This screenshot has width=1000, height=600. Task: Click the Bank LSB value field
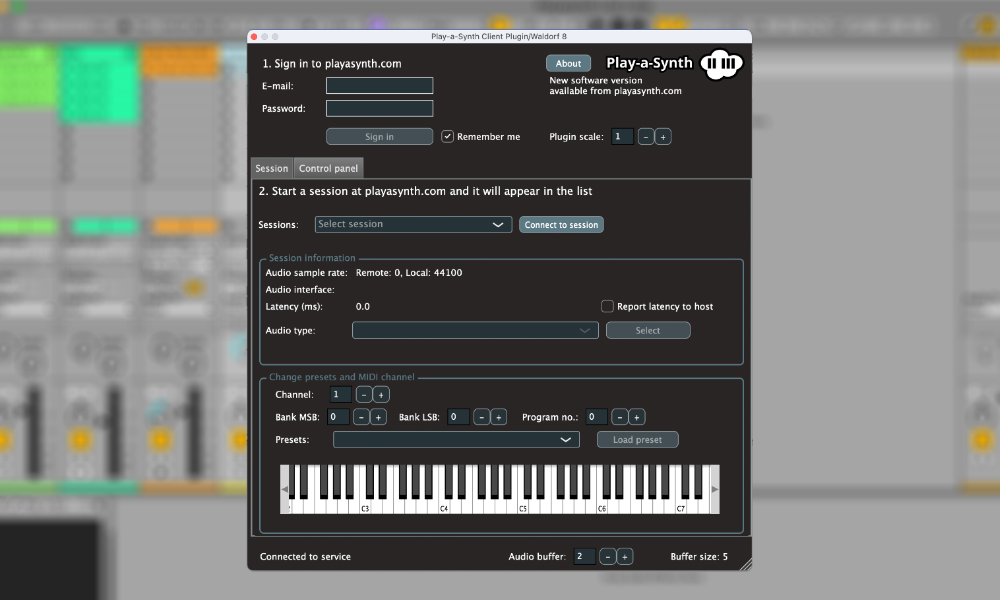click(459, 417)
